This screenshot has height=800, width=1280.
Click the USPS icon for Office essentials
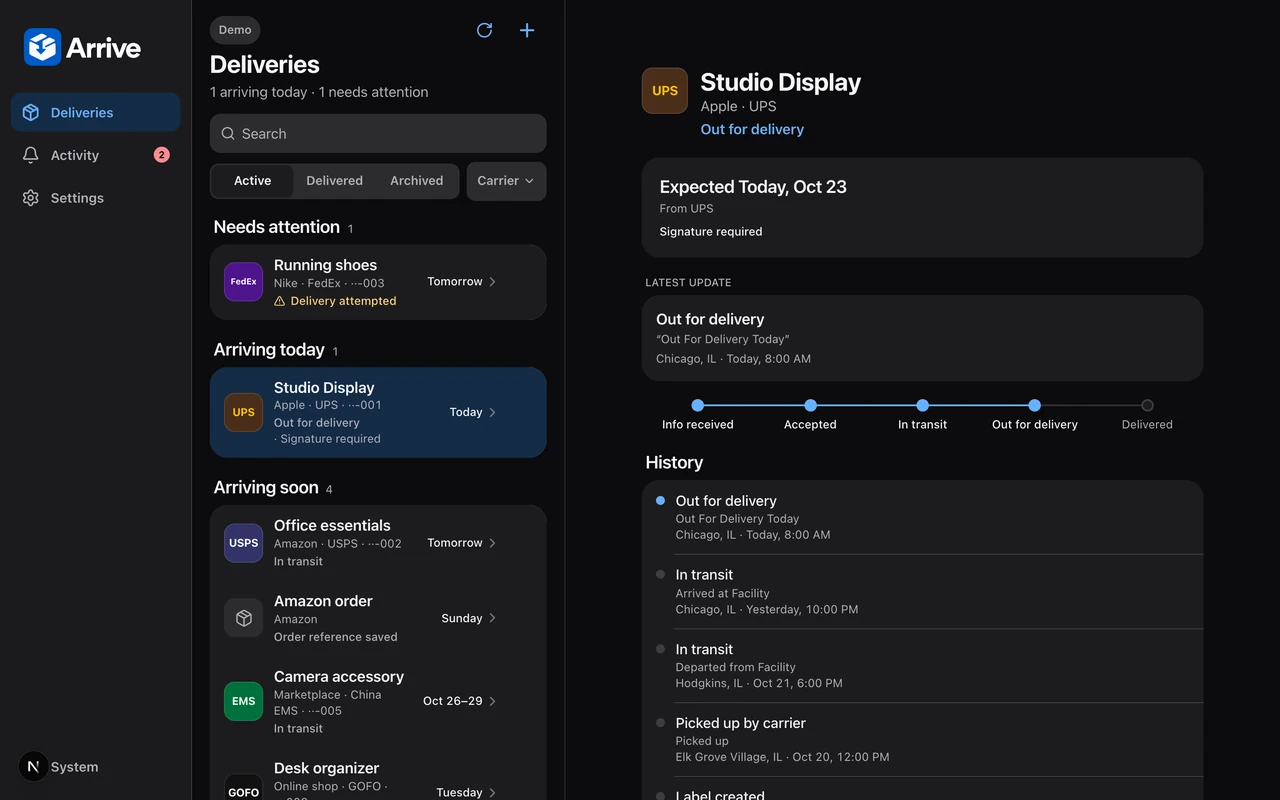(243, 543)
